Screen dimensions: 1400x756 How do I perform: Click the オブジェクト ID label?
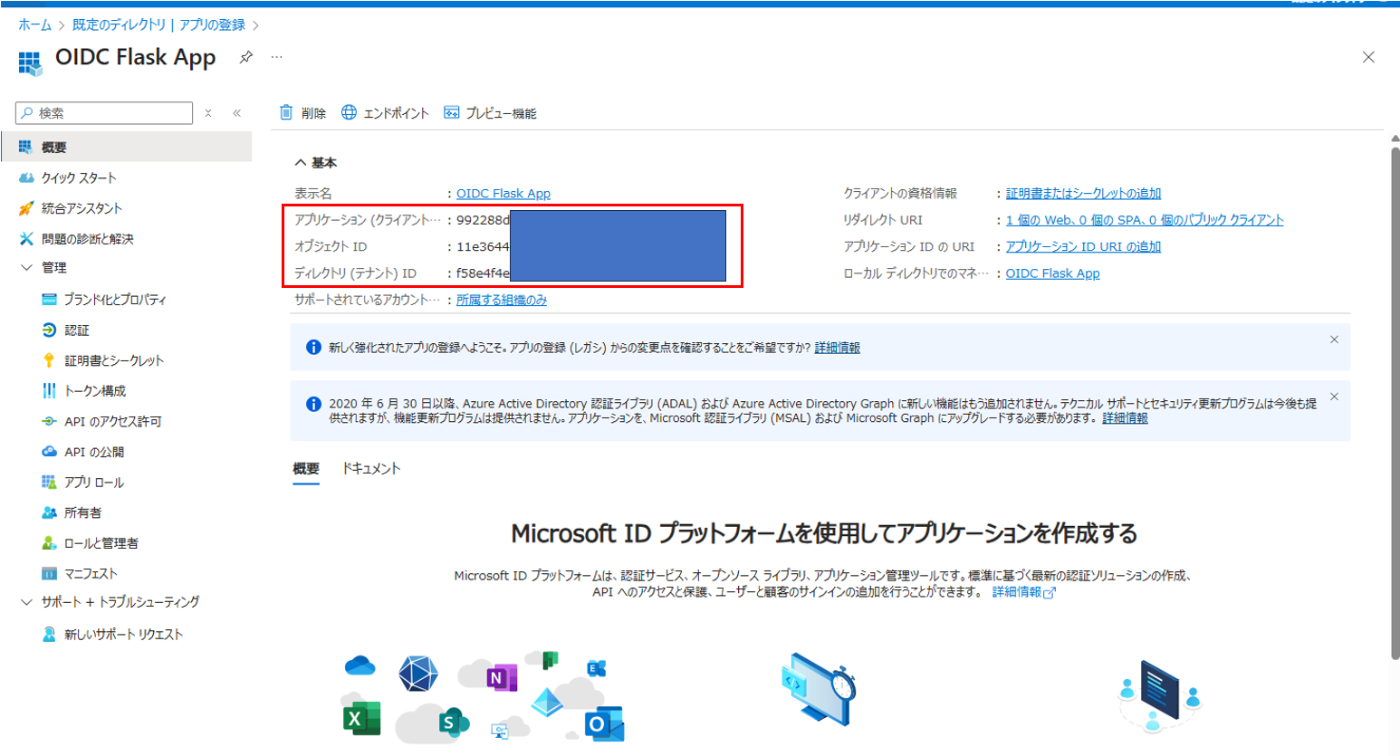[x=330, y=247]
